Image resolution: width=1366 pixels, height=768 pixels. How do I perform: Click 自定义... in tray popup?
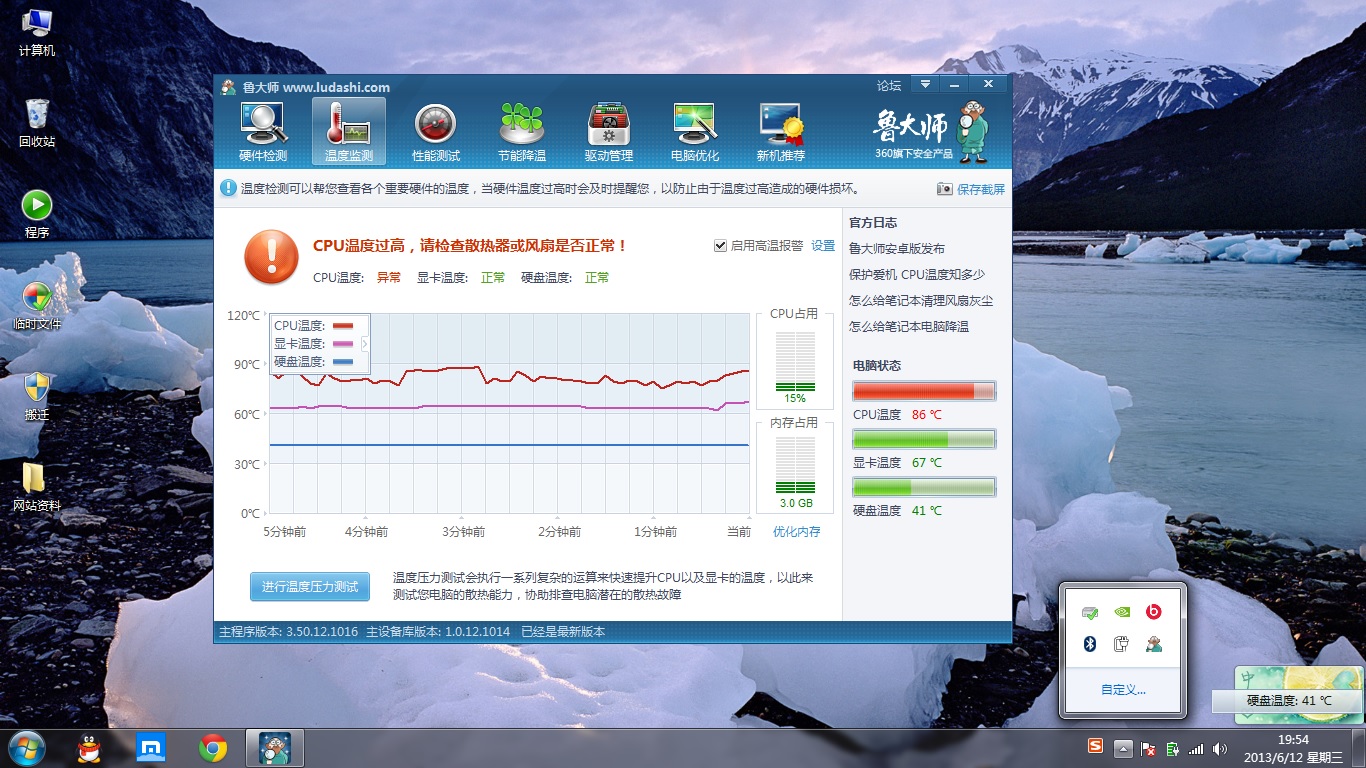click(1123, 689)
